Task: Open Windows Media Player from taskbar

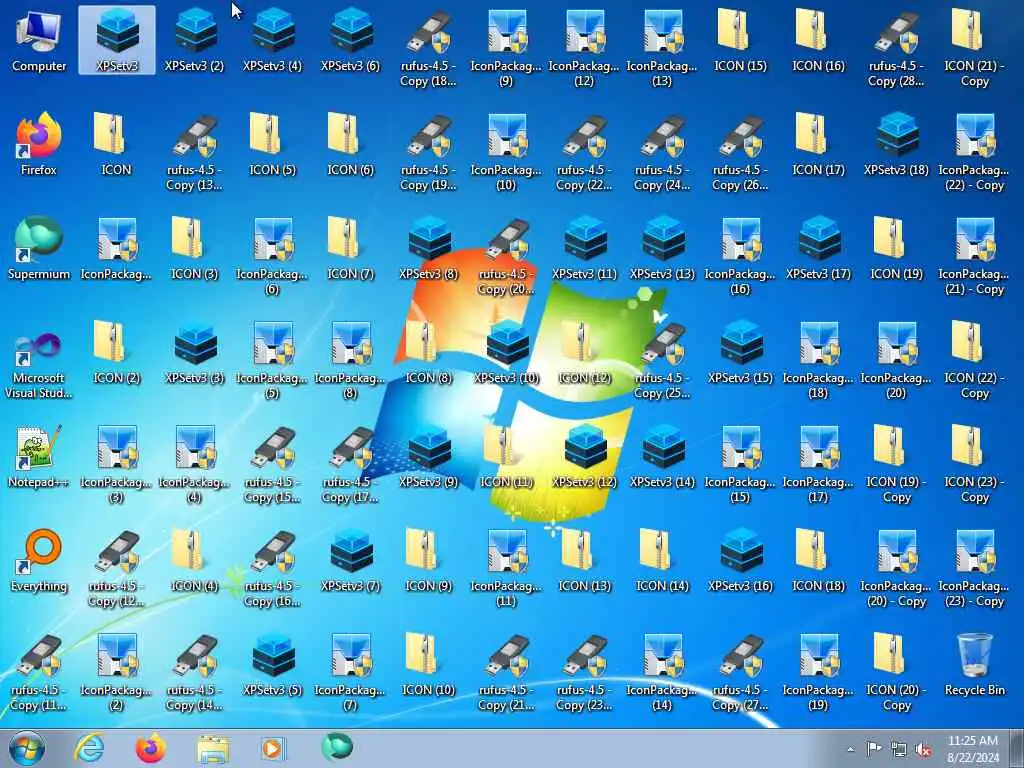Action: [272, 748]
